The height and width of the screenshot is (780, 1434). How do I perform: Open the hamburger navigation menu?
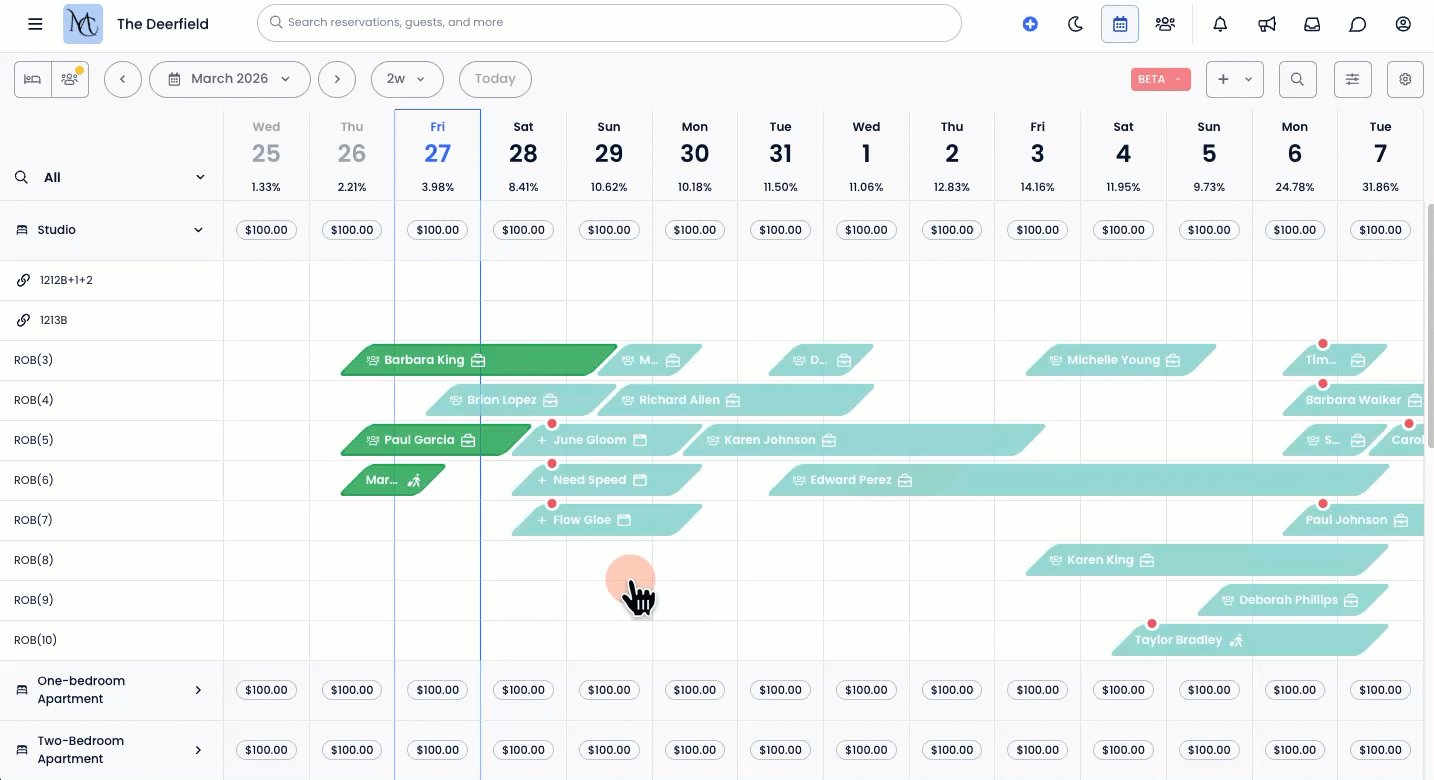tap(35, 24)
